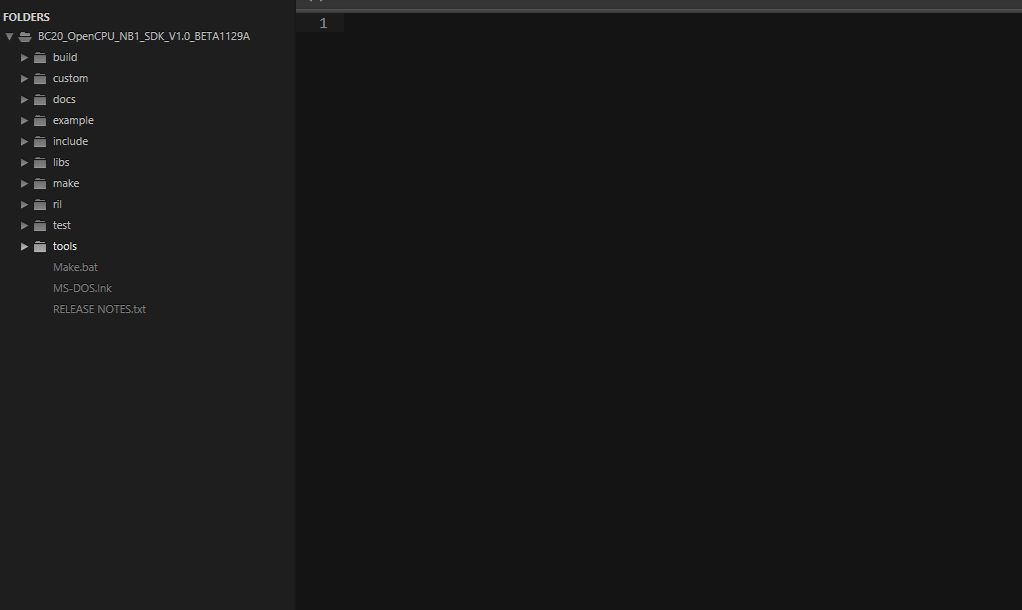The width and height of the screenshot is (1022, 610).
Task: Expand the custom folder arrow
Action: pos(24,78)
